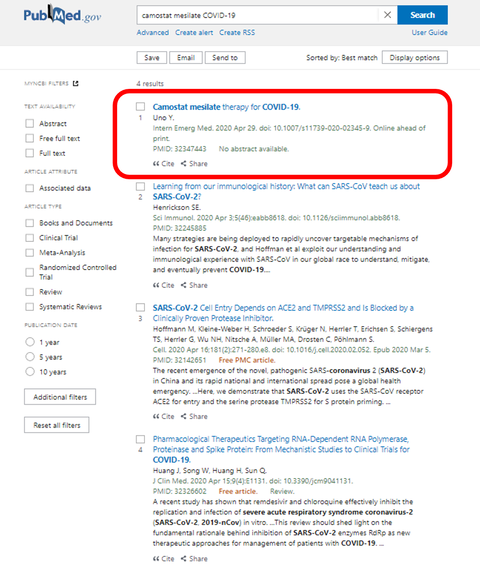Click the blue Search button
The height and width of the screenshot is (572, 480).
[x=422, y=15]
